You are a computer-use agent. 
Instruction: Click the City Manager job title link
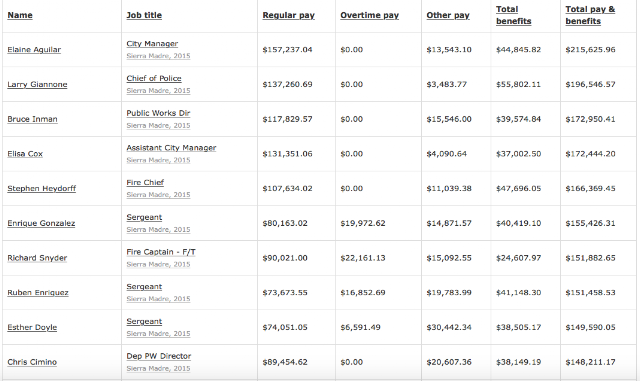tap(152, 44)
